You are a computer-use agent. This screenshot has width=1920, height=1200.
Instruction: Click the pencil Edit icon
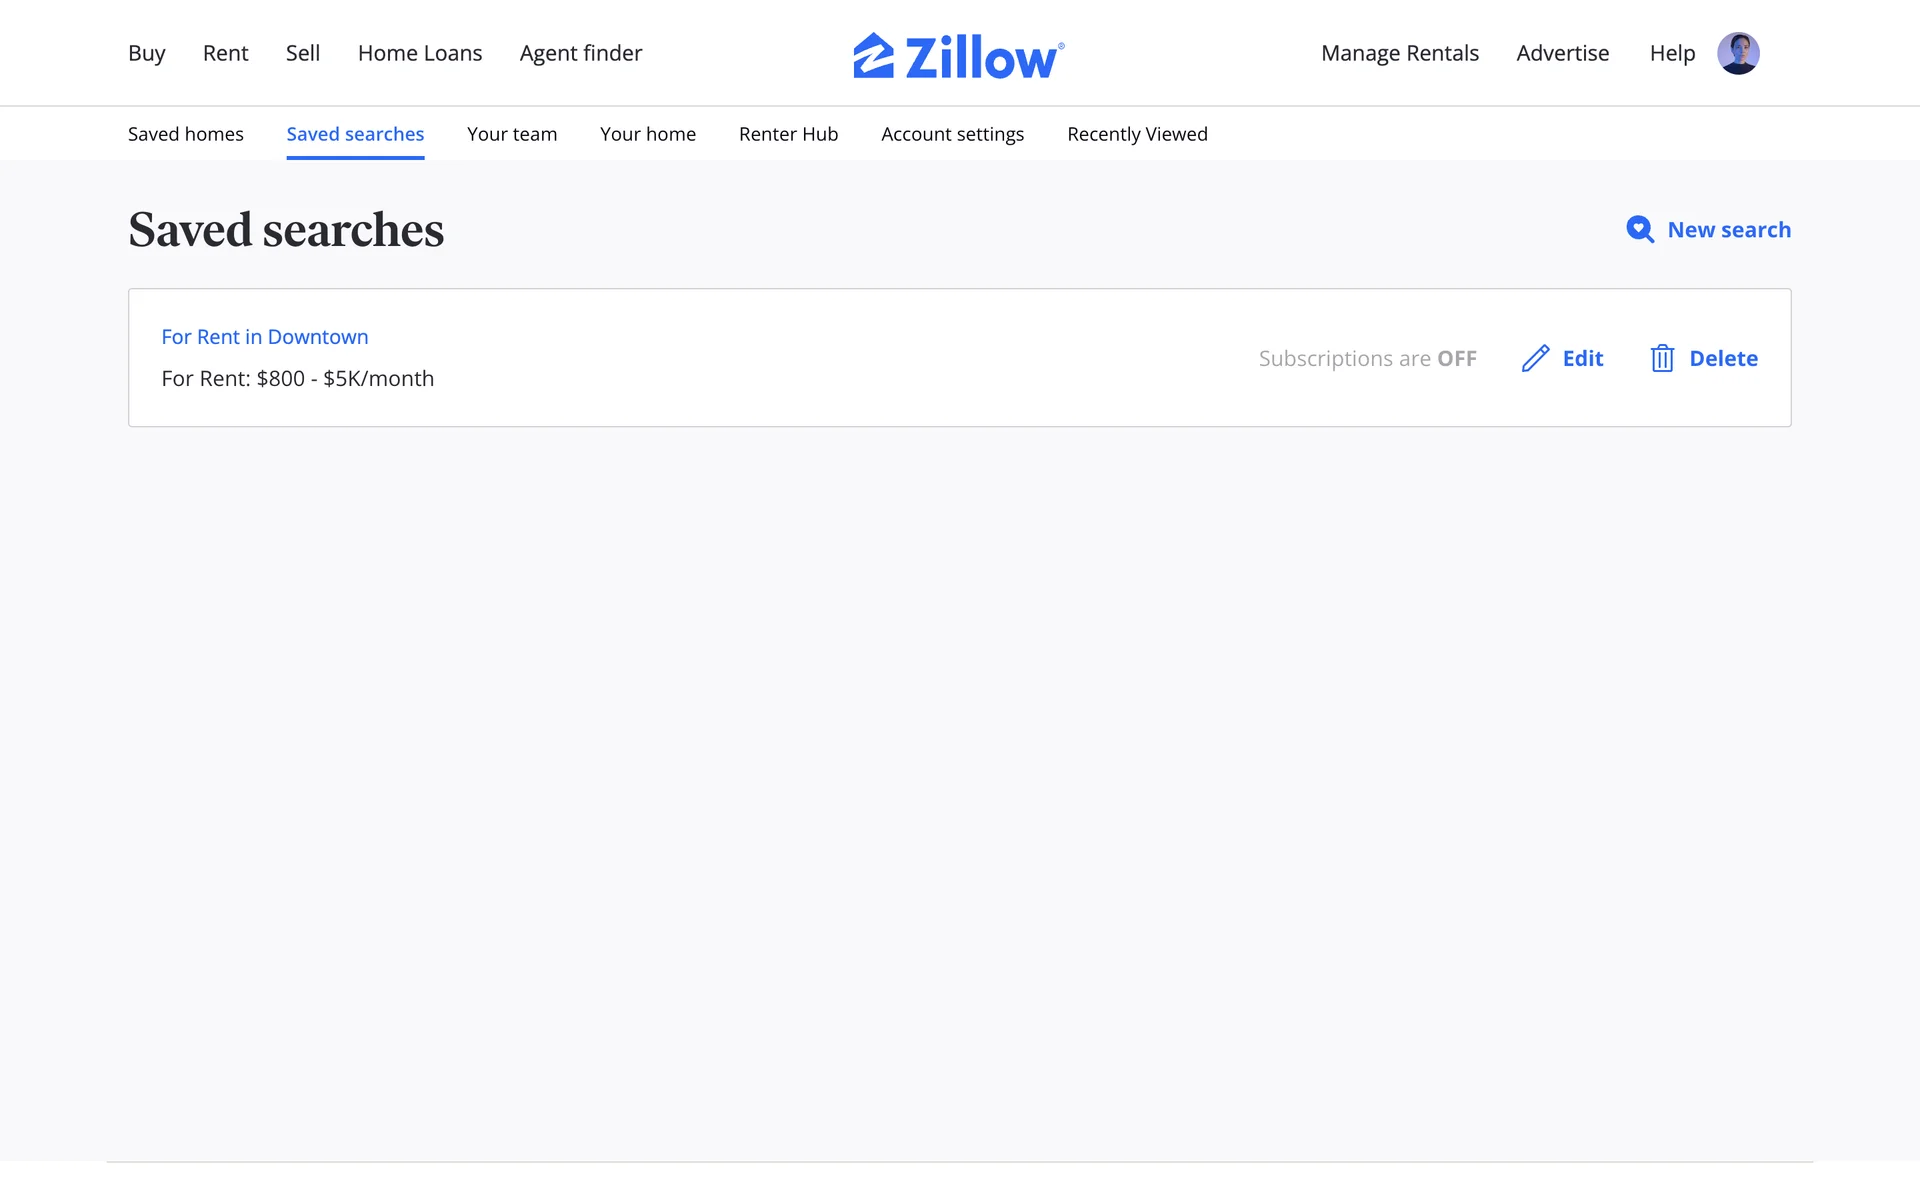click(1535, 358)
